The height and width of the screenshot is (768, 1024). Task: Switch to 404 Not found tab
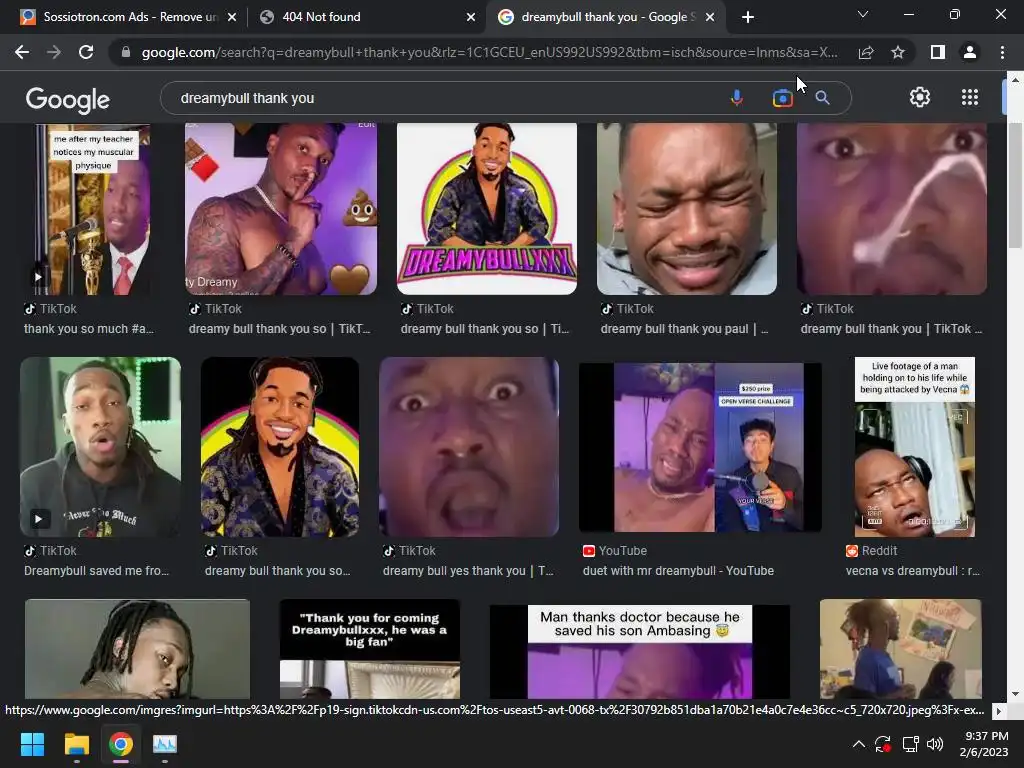[366, 17]
